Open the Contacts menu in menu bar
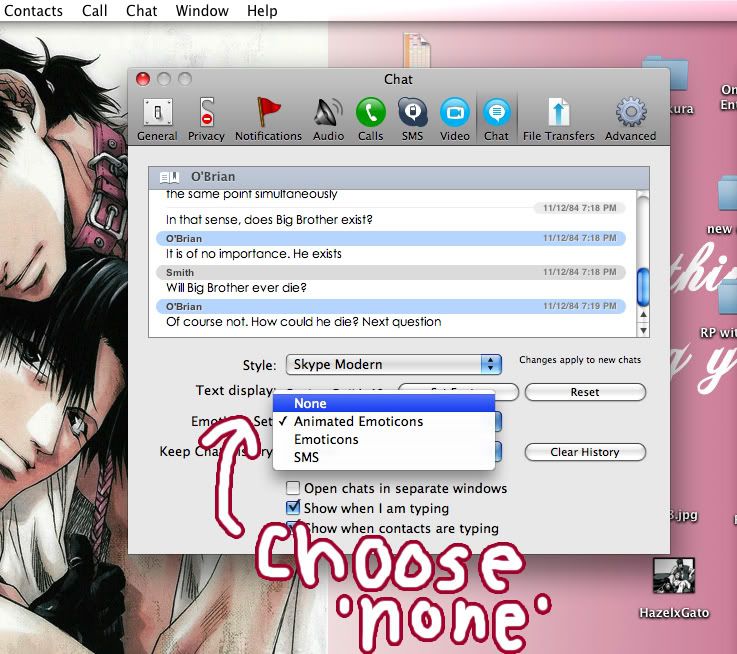The width and height of the screenshot is (737, 654). pos(33,10)
